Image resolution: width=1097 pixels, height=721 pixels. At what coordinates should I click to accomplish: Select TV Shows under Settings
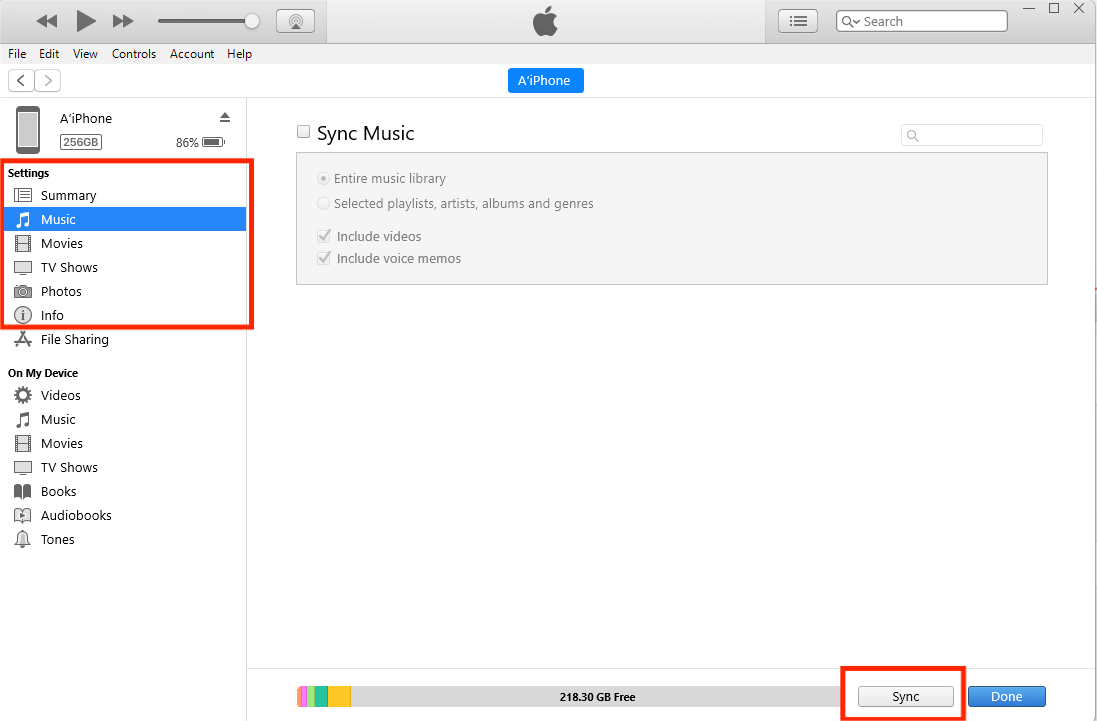click(125, 267)
